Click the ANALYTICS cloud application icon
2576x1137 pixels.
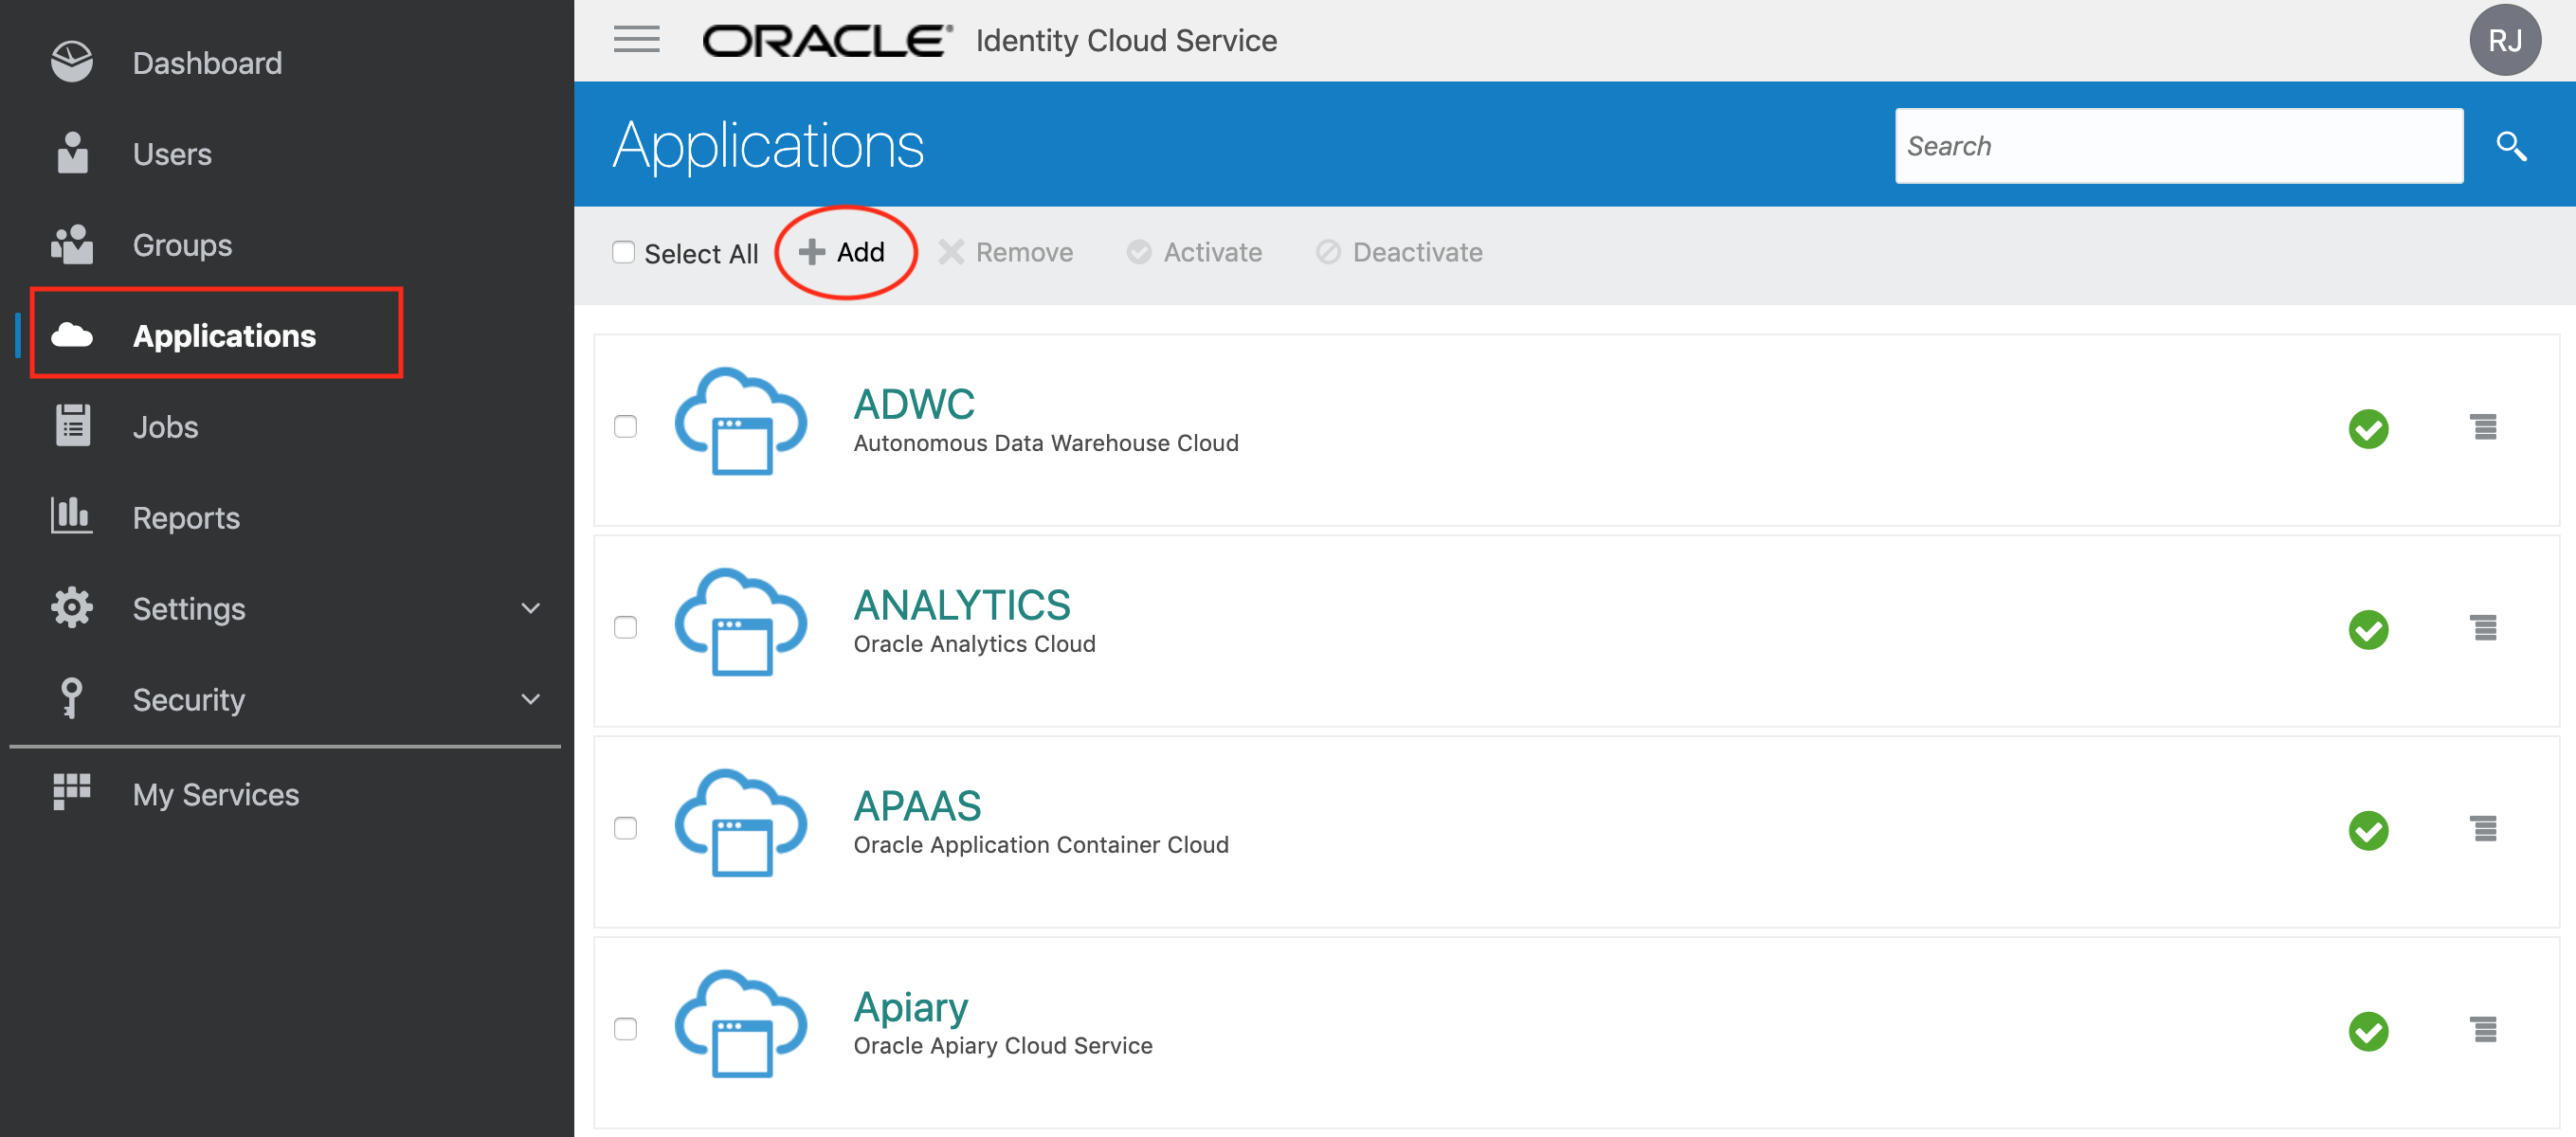(x=741, y=623)
